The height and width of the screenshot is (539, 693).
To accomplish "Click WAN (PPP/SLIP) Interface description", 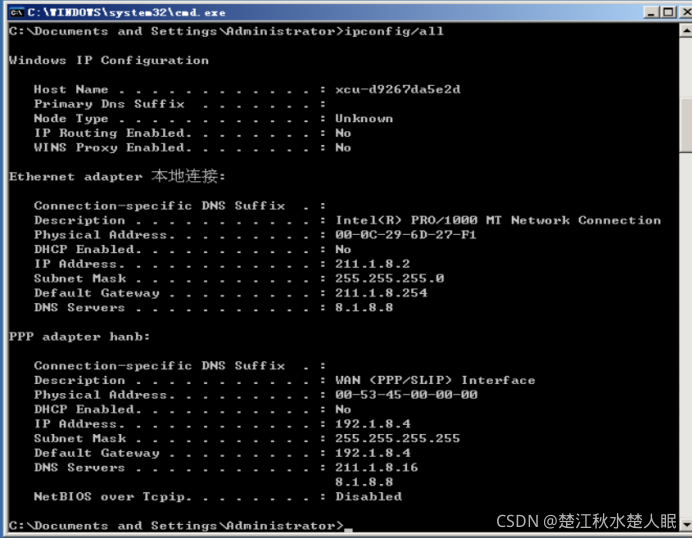I will (435, 380).
